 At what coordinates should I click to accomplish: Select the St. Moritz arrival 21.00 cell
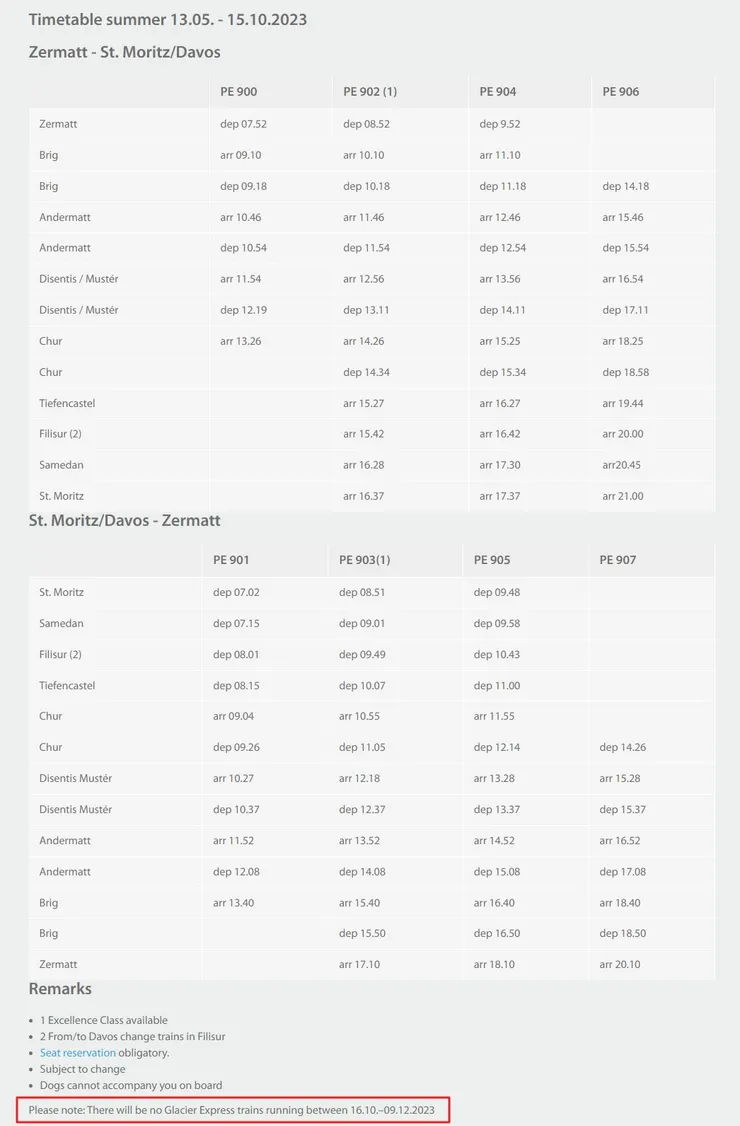click(x=623, y=496)
